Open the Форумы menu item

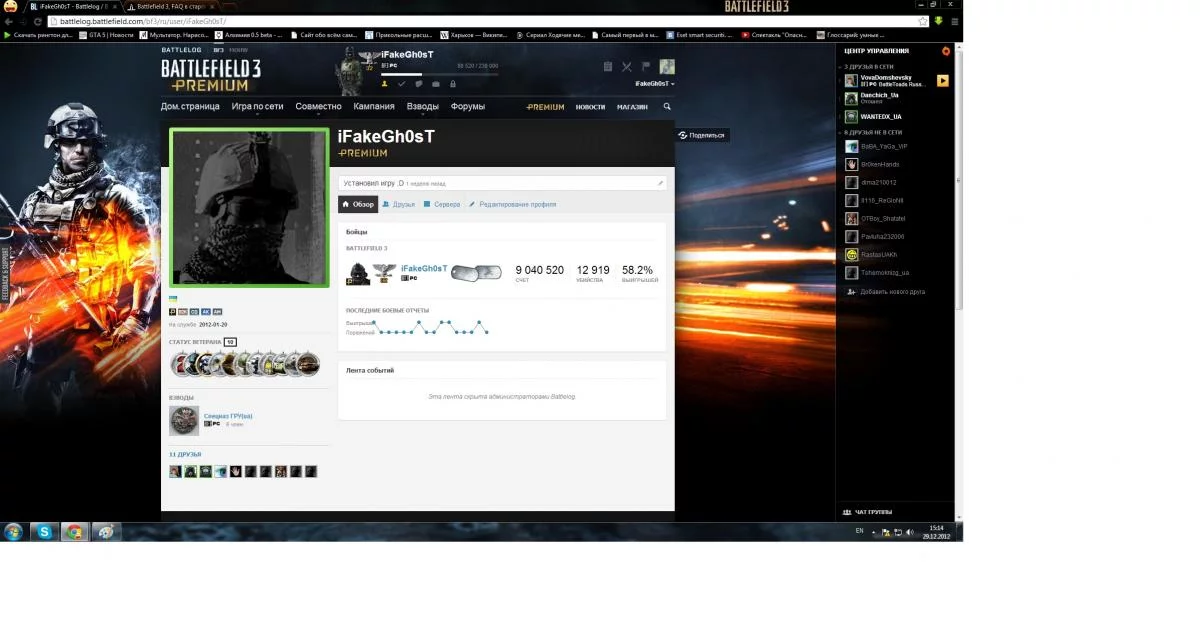(467, 106)
